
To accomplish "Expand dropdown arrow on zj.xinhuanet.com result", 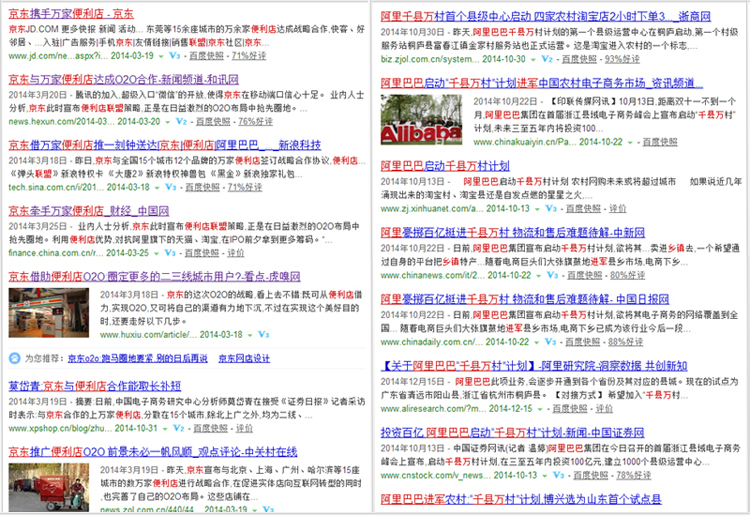I will (538, 209).
